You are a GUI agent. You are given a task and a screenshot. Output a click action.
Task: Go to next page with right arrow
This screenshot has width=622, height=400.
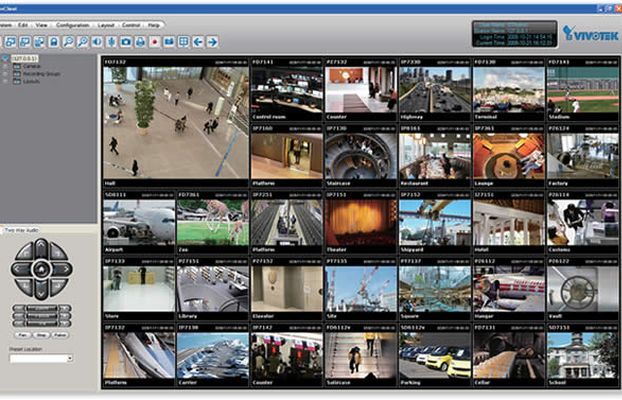[x=212, y=42]
